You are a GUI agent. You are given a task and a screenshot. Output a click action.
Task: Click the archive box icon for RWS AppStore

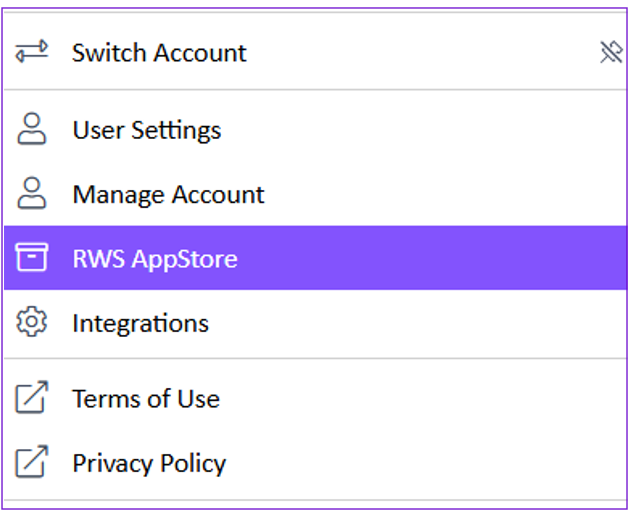pos(32,257)
